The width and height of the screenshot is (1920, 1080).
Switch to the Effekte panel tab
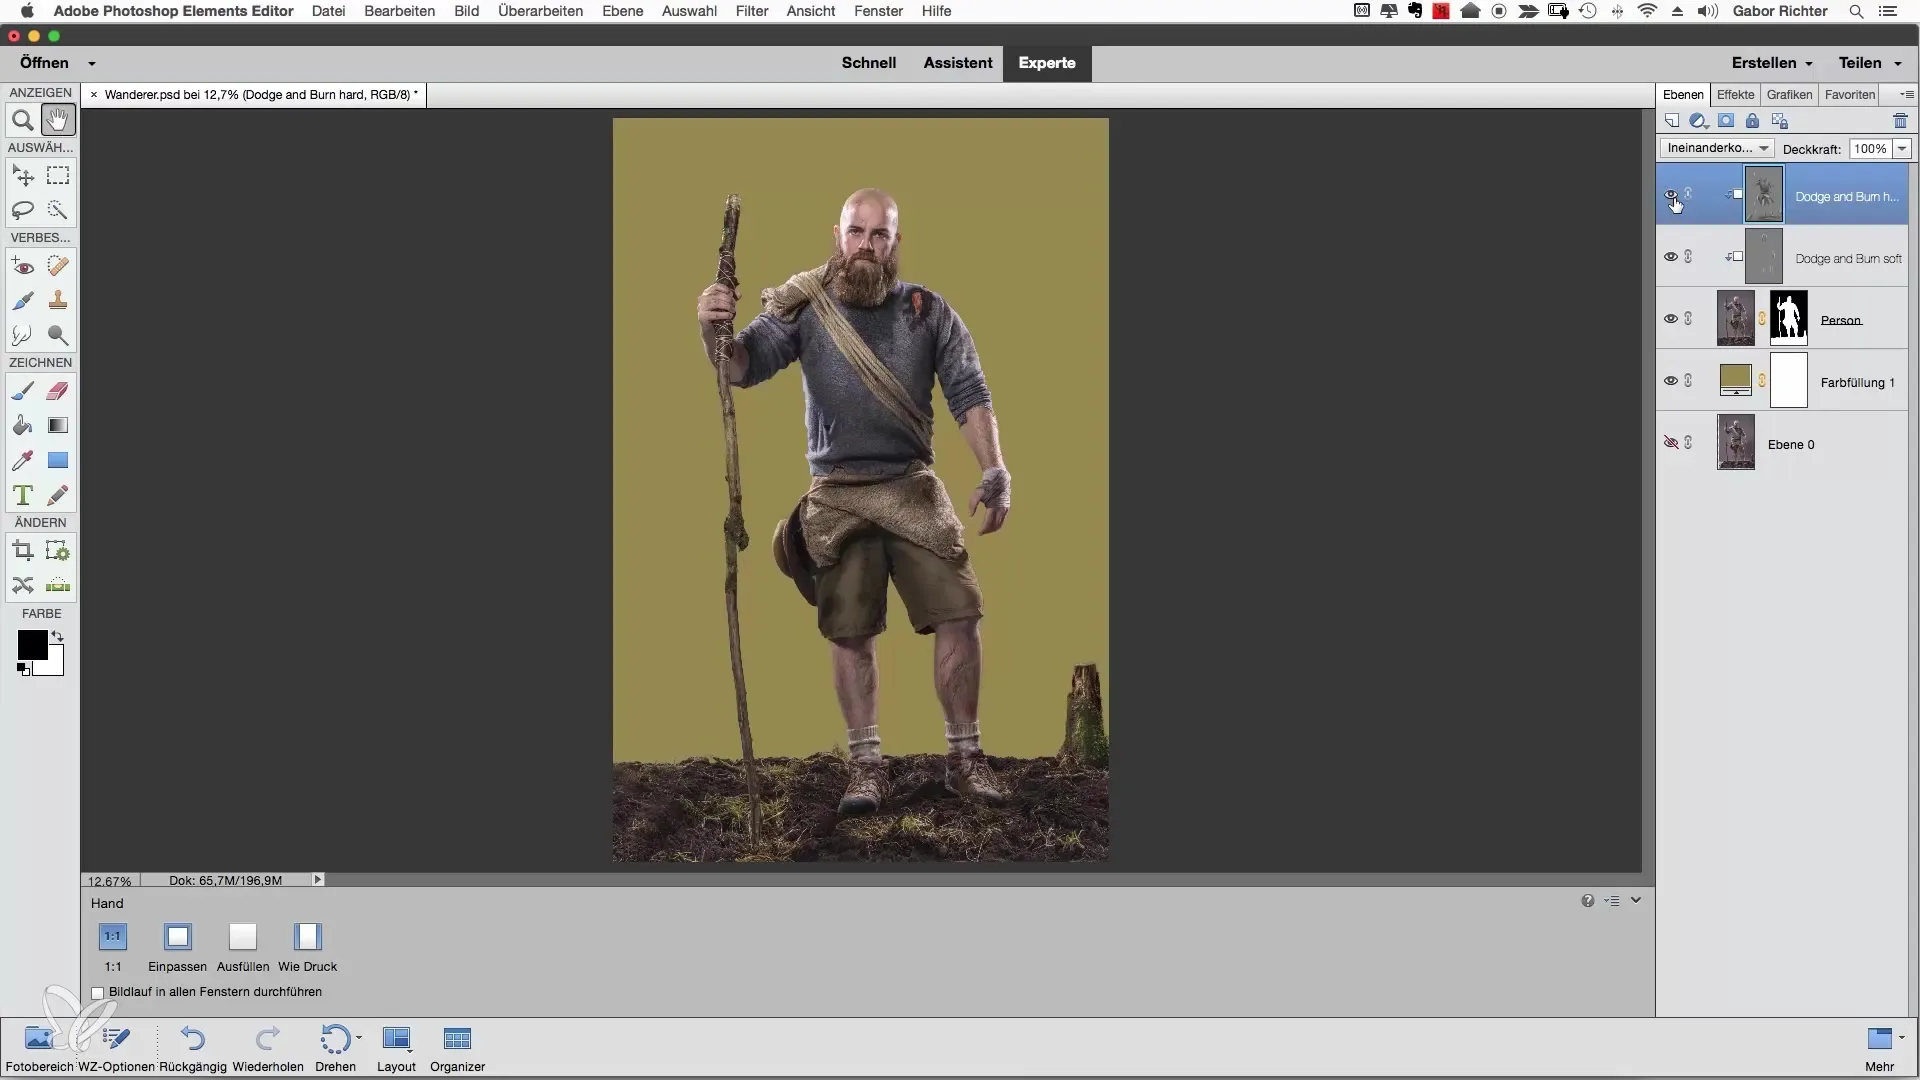point(1735,94)
